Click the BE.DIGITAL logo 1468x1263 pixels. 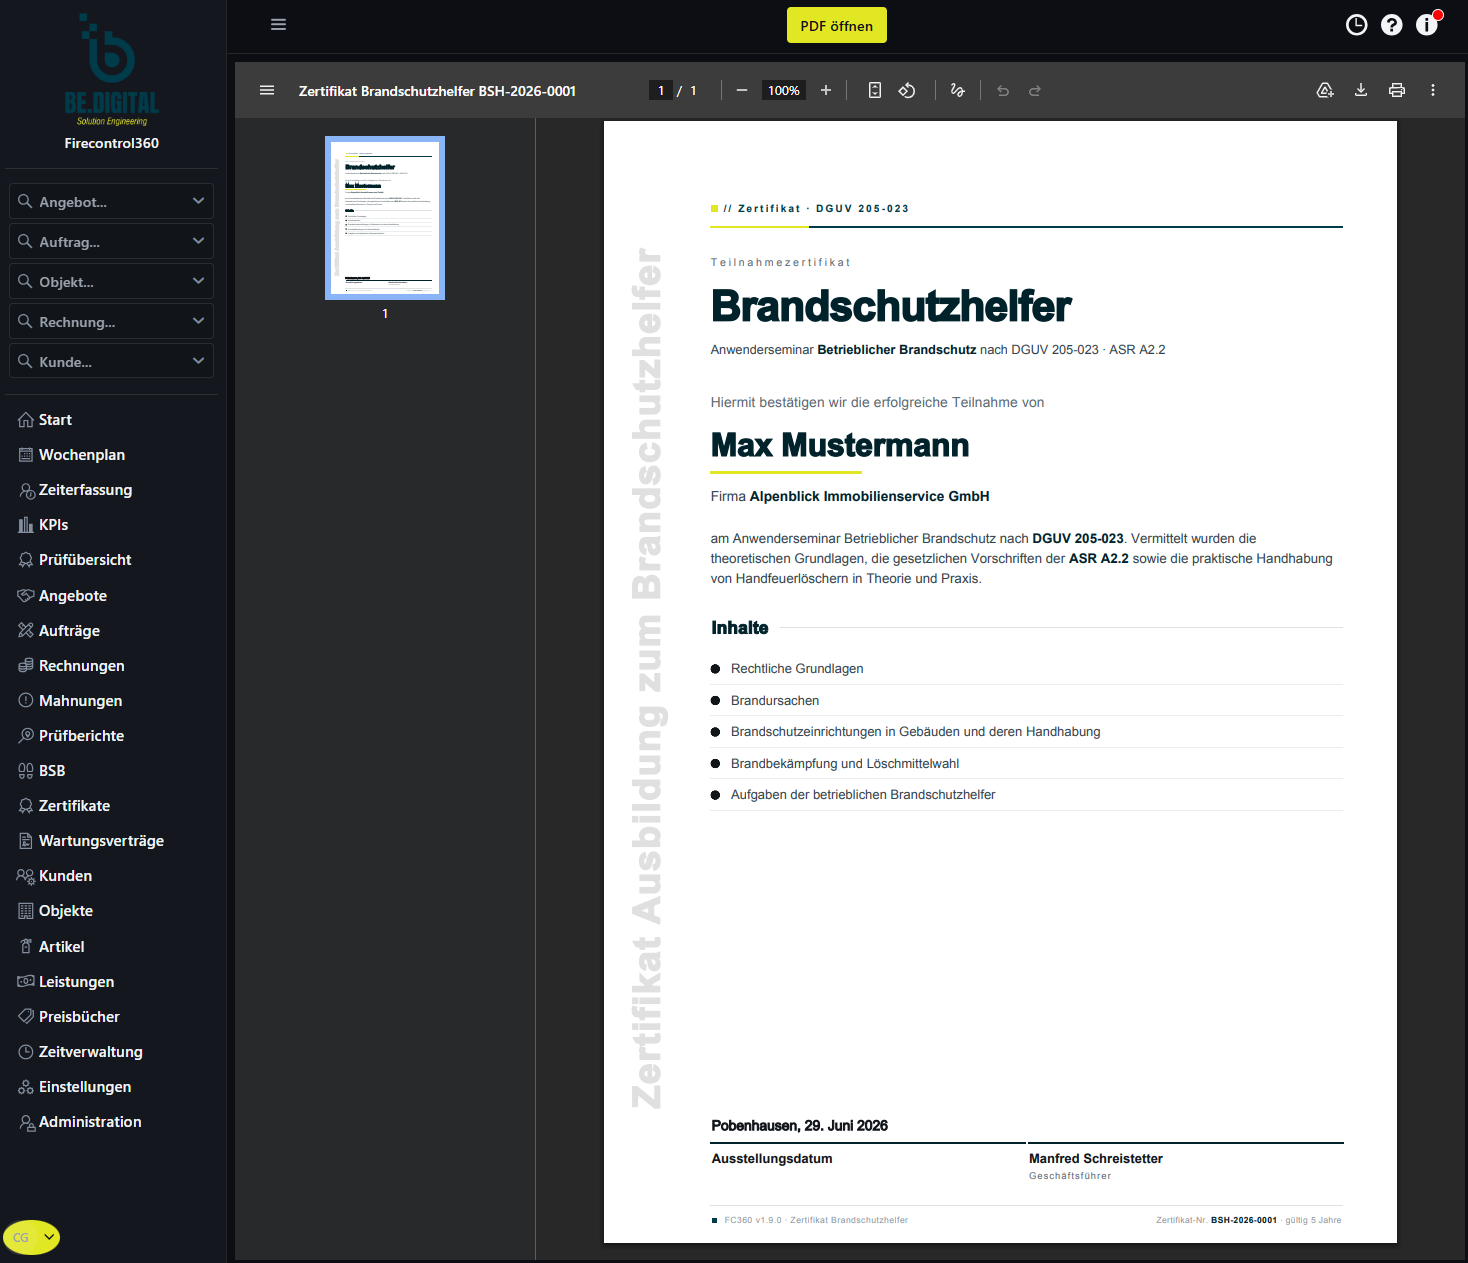click(x=112, y=70)
